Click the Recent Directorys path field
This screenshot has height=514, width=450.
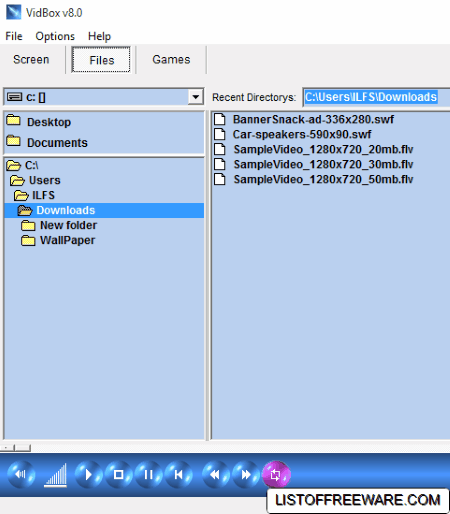point(376,97)
